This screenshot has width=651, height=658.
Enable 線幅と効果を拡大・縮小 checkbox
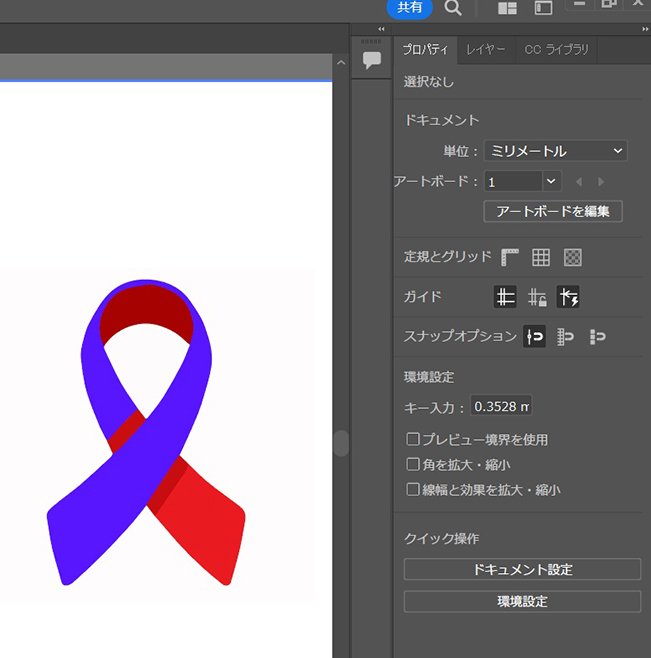pyautogui.click(x=413, y=489)
